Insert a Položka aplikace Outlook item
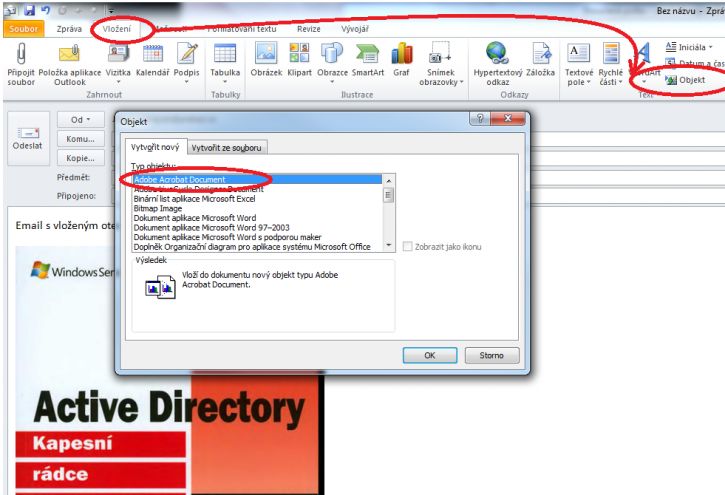 (x=70, y=63)
